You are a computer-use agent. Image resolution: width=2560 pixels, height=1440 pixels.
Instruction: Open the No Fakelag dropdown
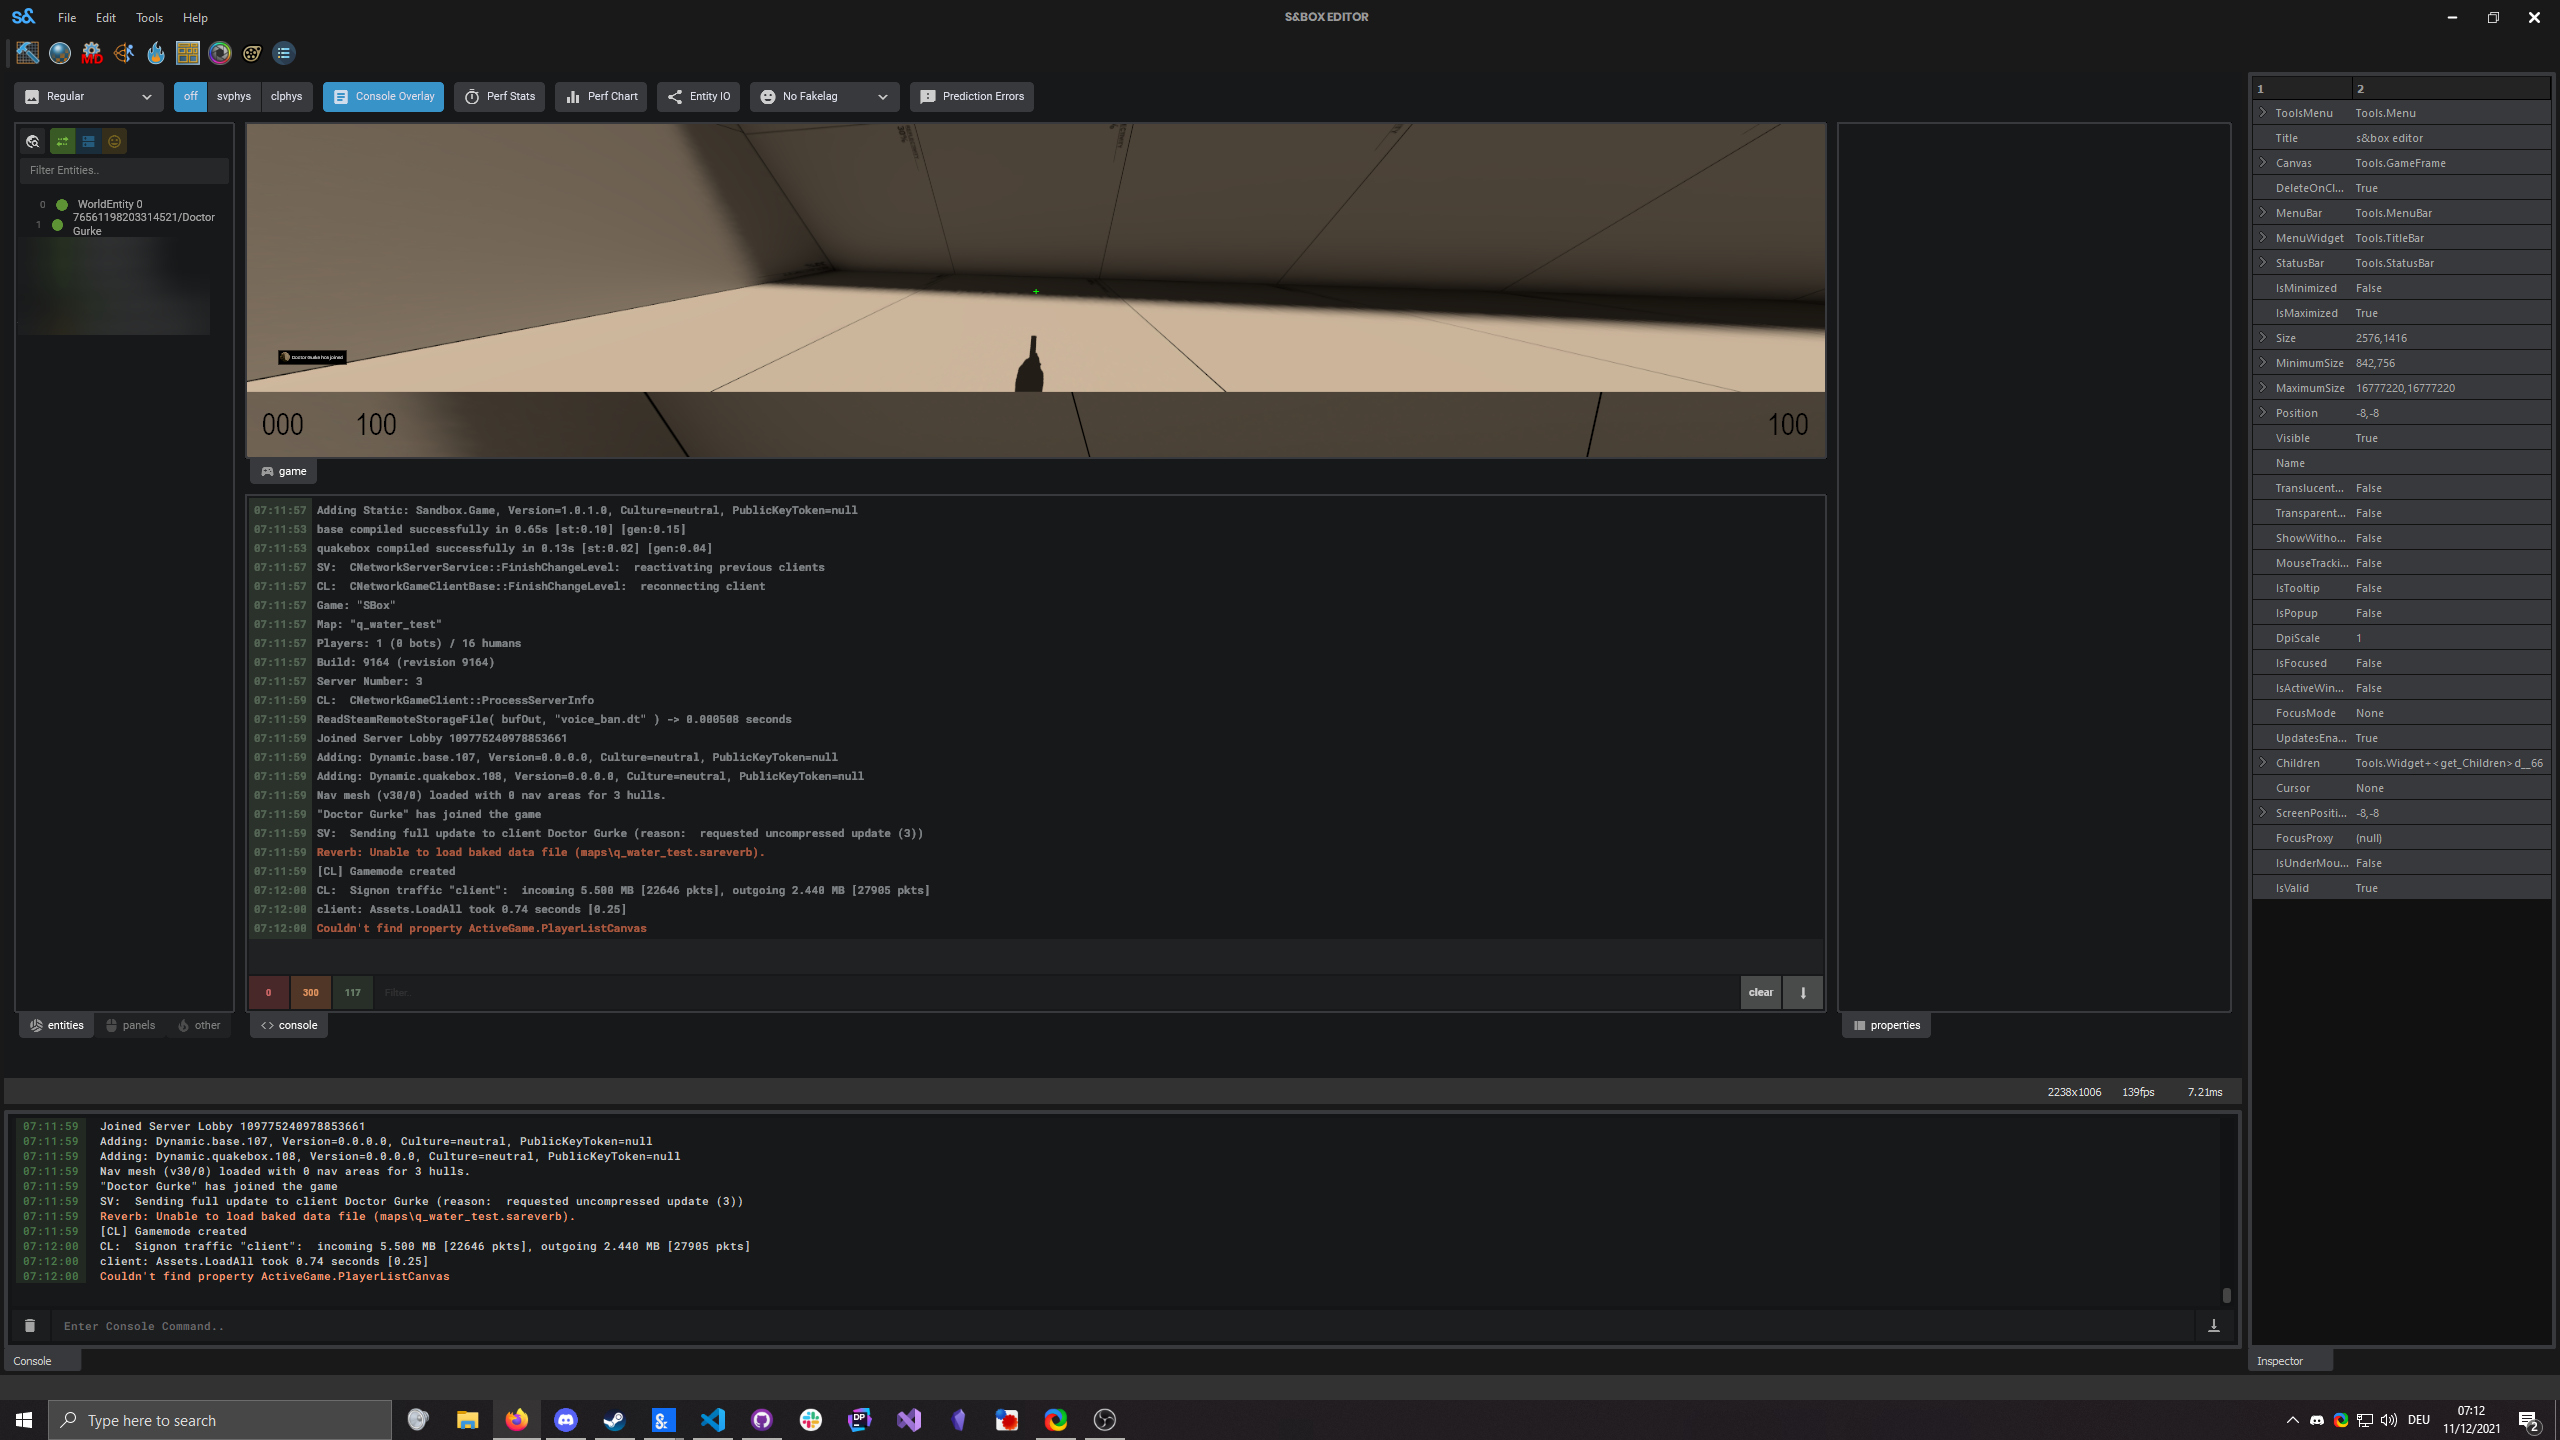(x=824, y=97)
